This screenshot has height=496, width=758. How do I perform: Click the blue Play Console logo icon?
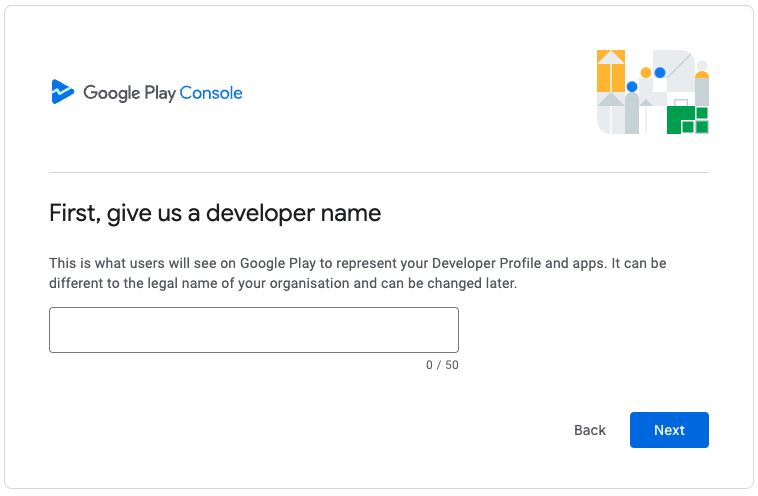pyautogui.click(x=63, y=91)
